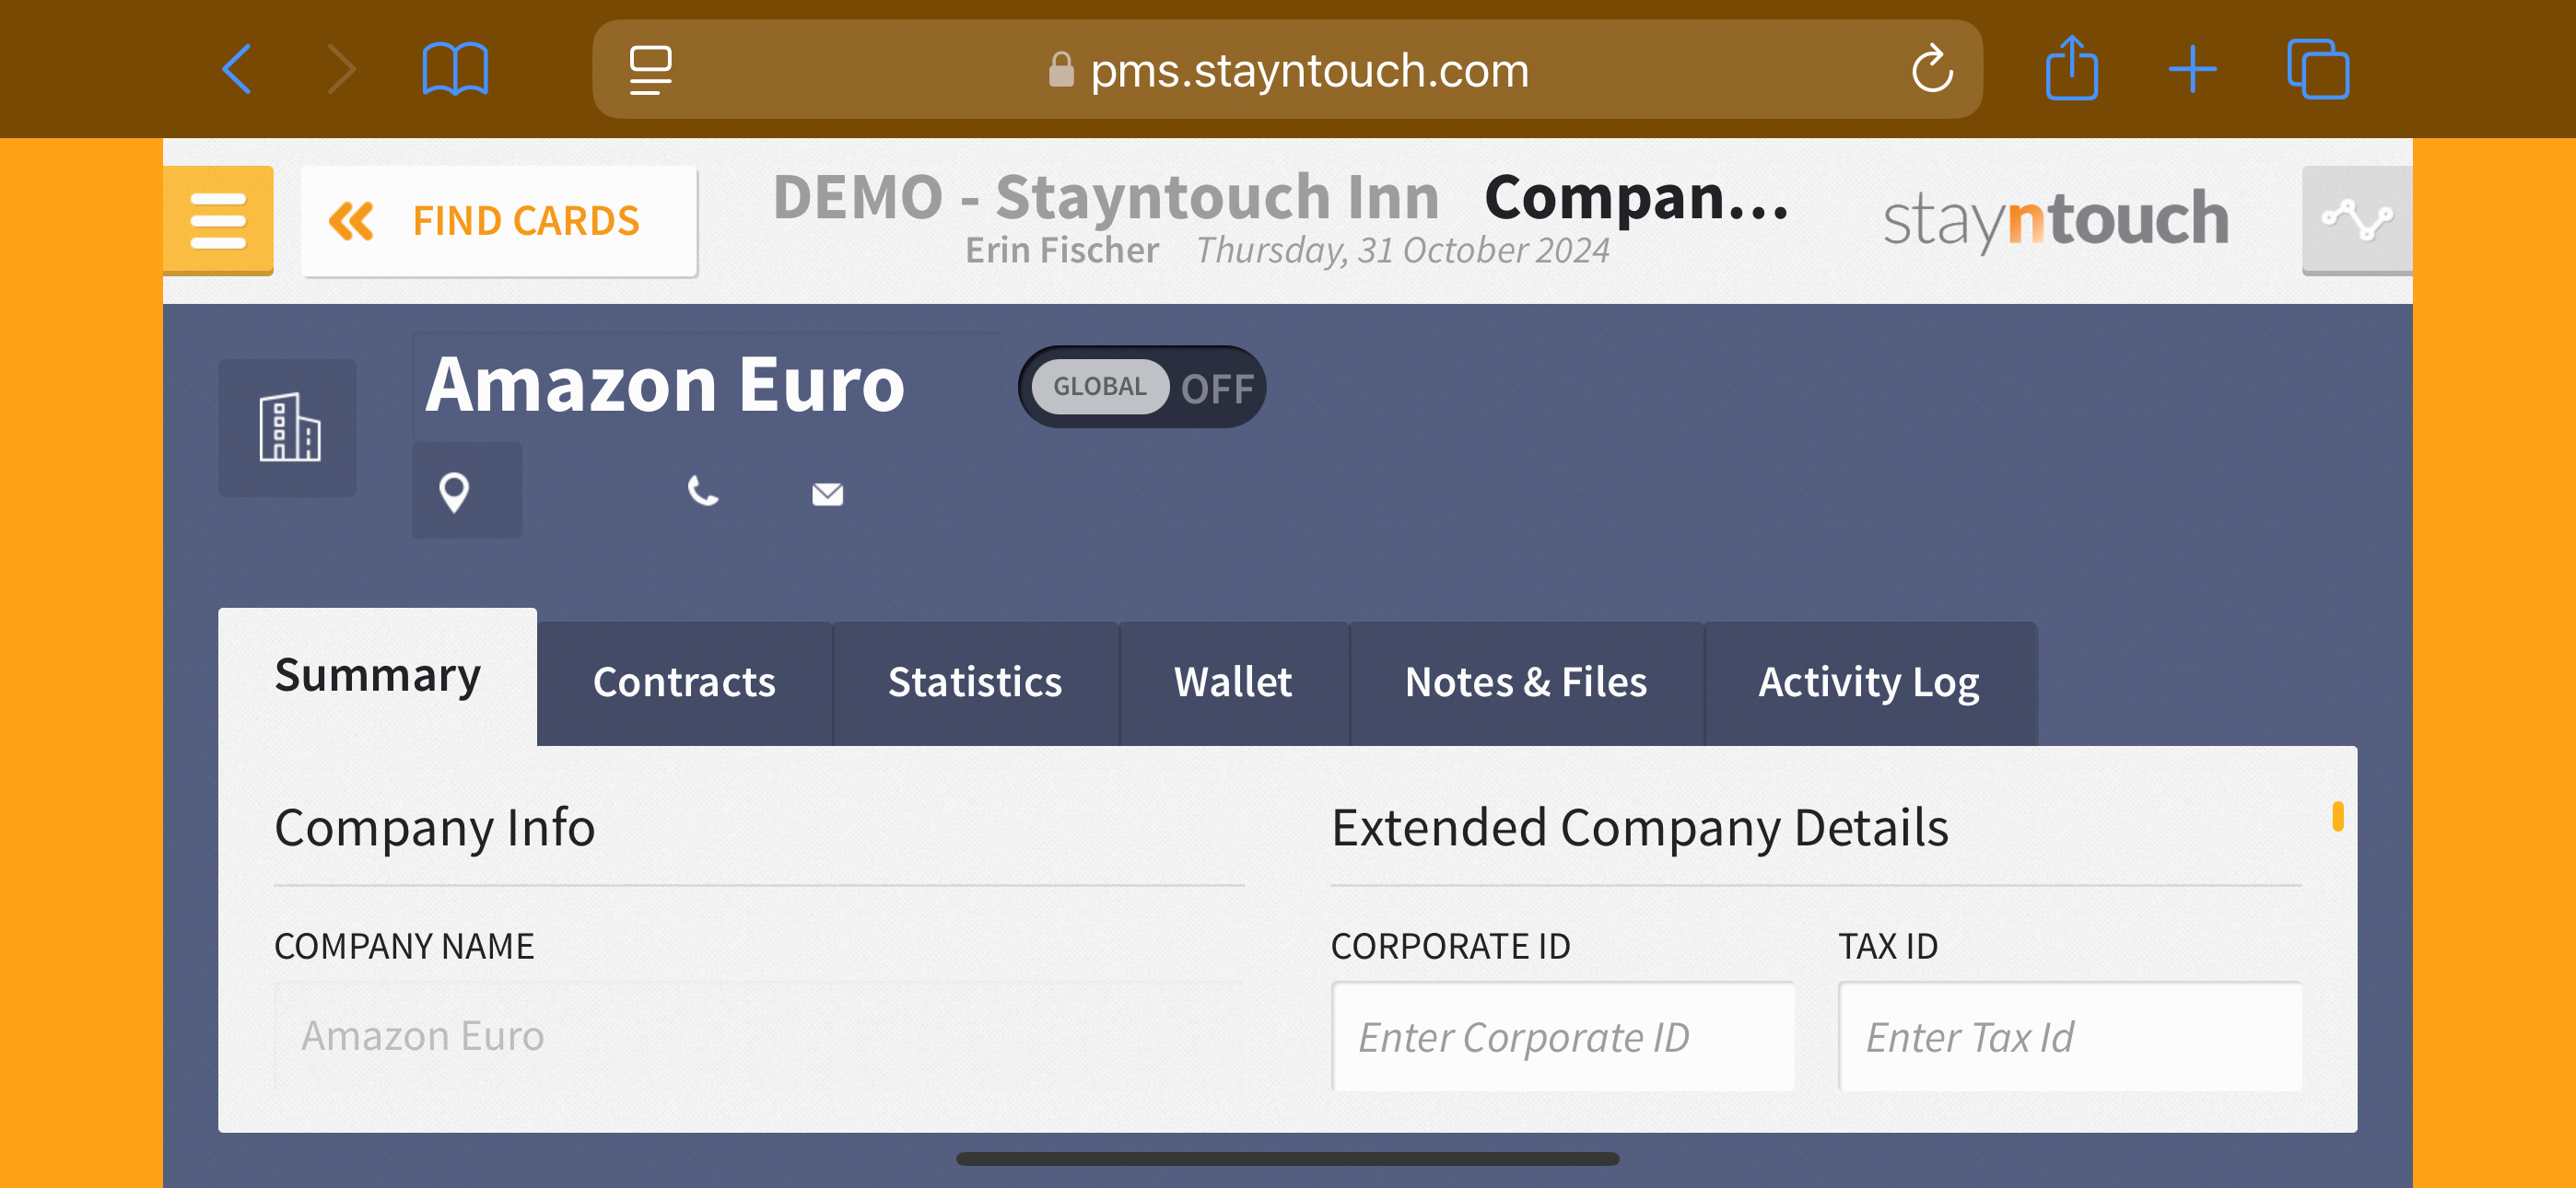
Task: Click the Corporate ID input field
Action: tap(1563, 1037)
